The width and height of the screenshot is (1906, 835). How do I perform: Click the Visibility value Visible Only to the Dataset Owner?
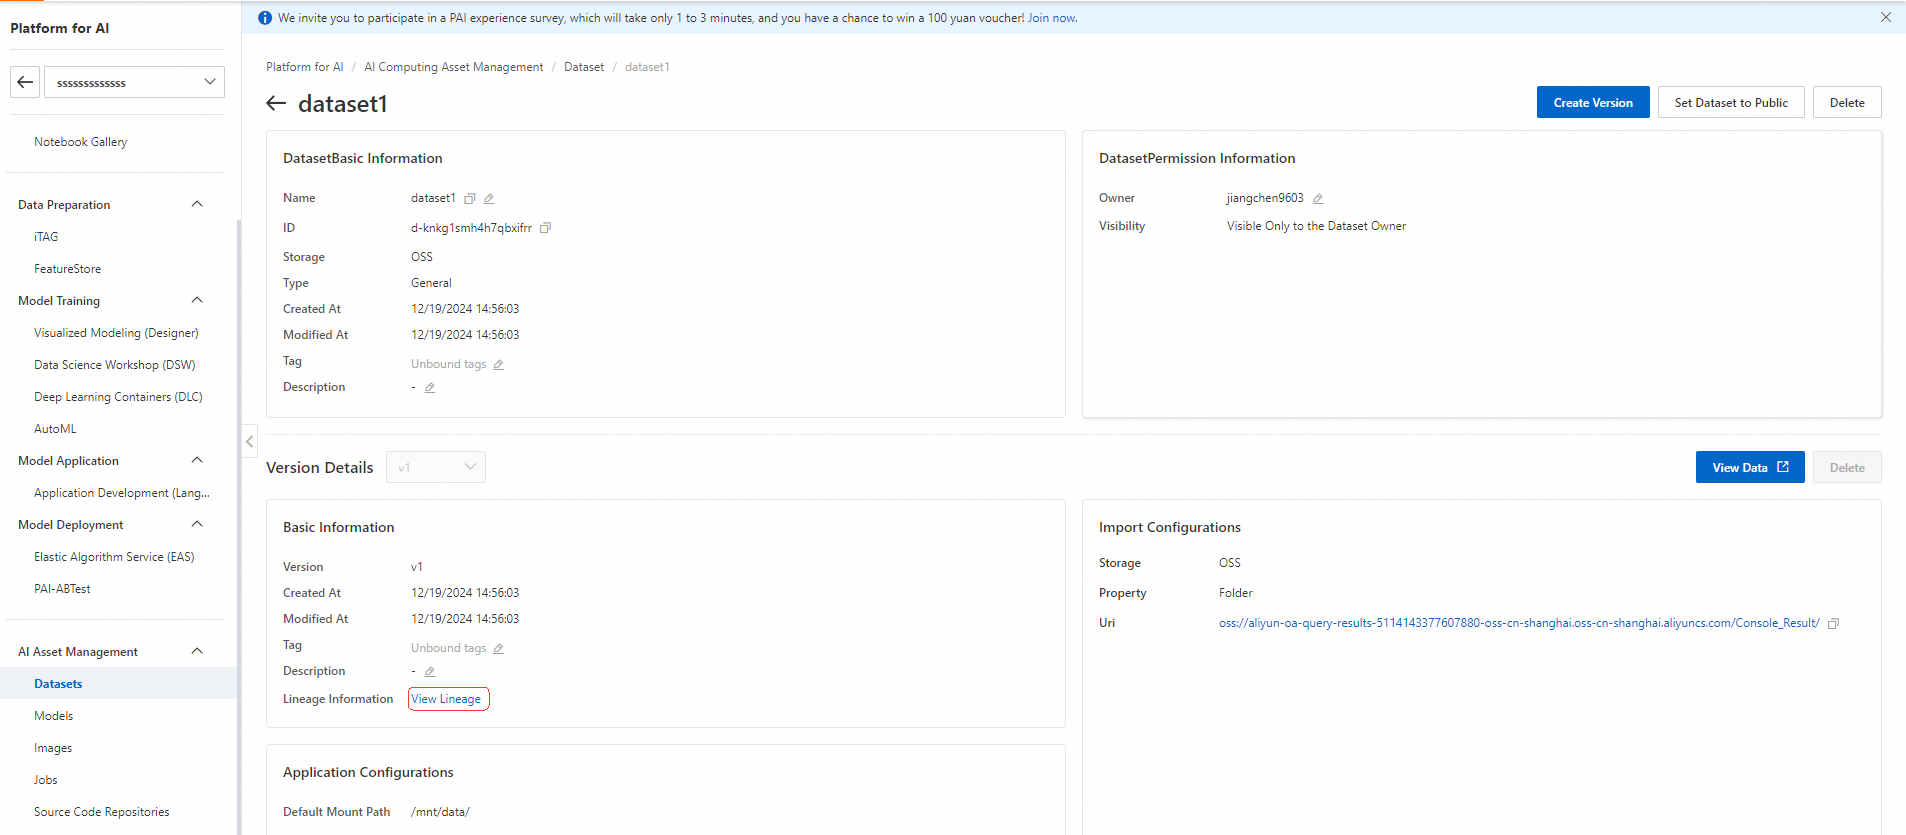(1316, 226)
